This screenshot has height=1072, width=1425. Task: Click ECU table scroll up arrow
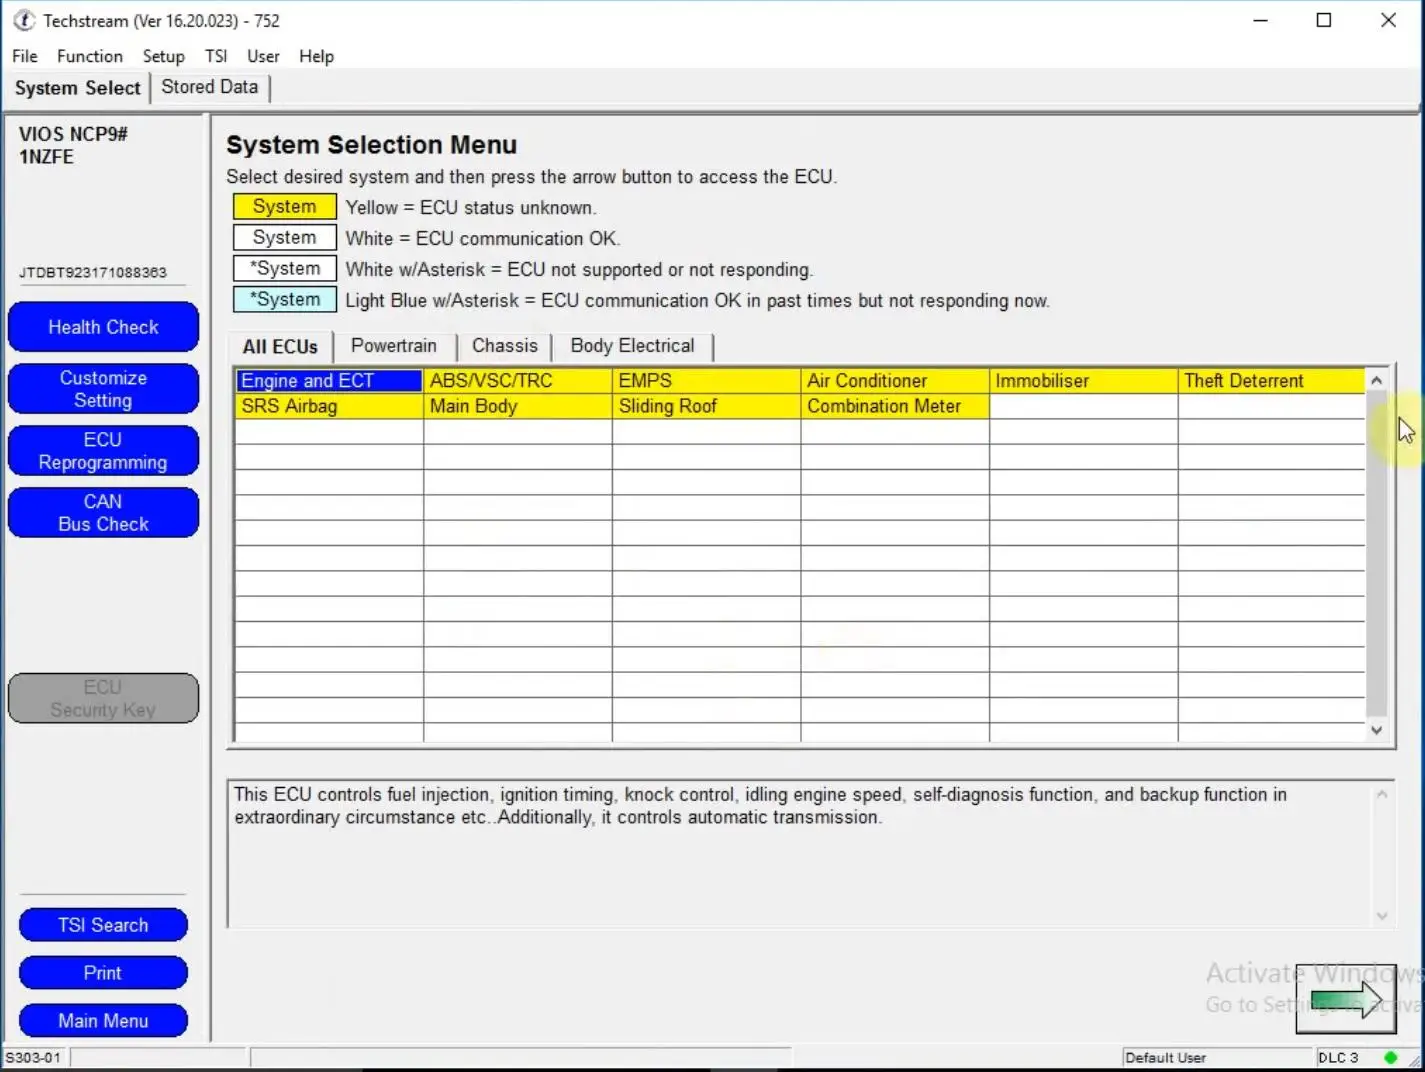(x=1377, y=381)
